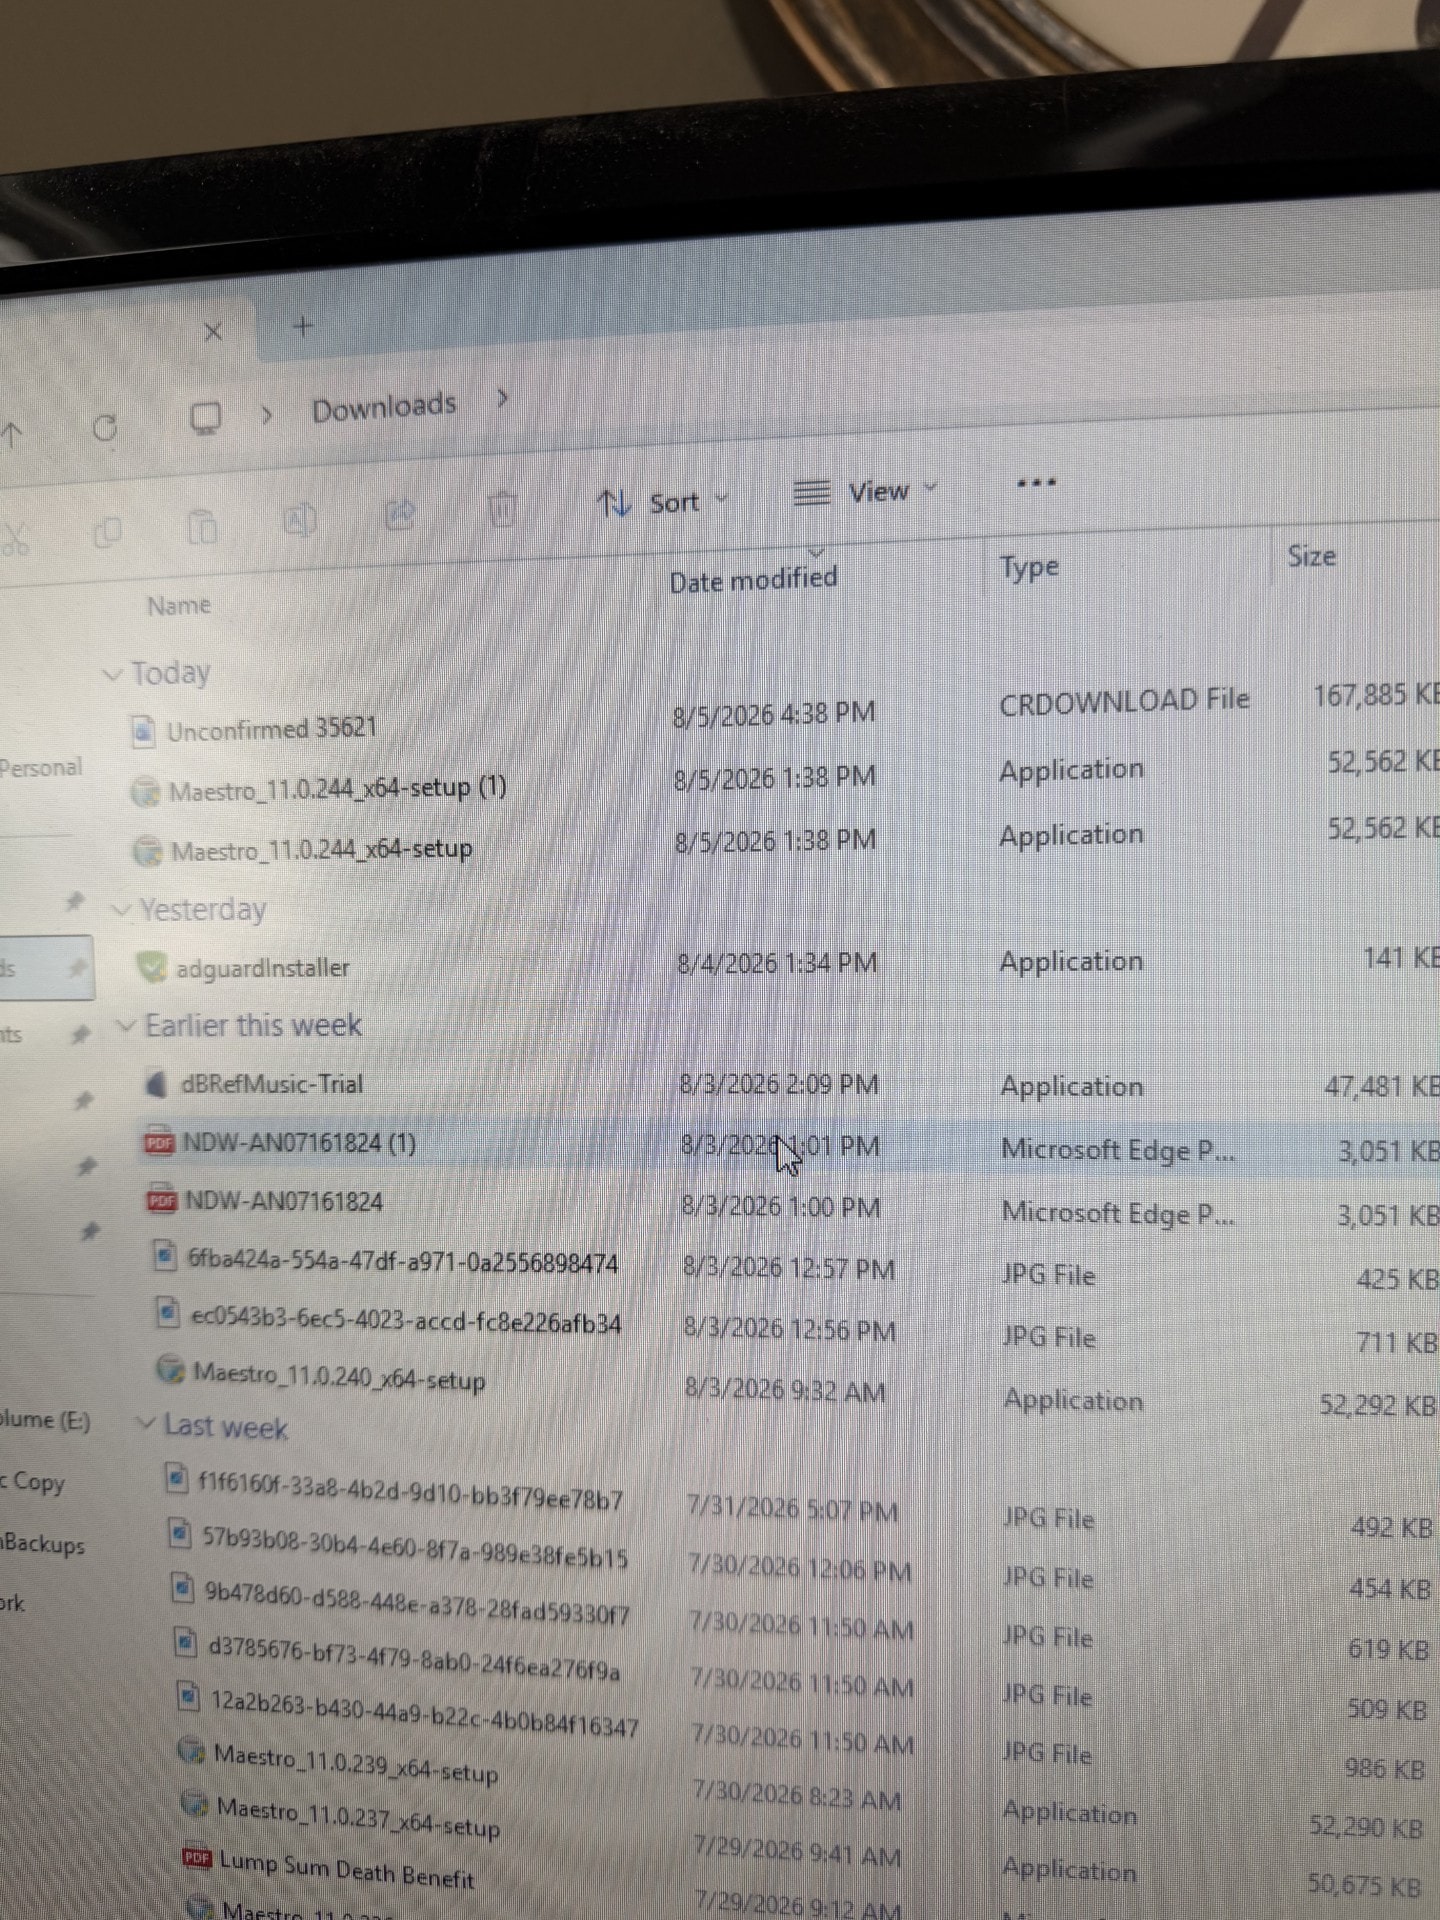
Task: Select the Maestro_11.0.237_x64-setup installer icon
Action: [194, 1804]
